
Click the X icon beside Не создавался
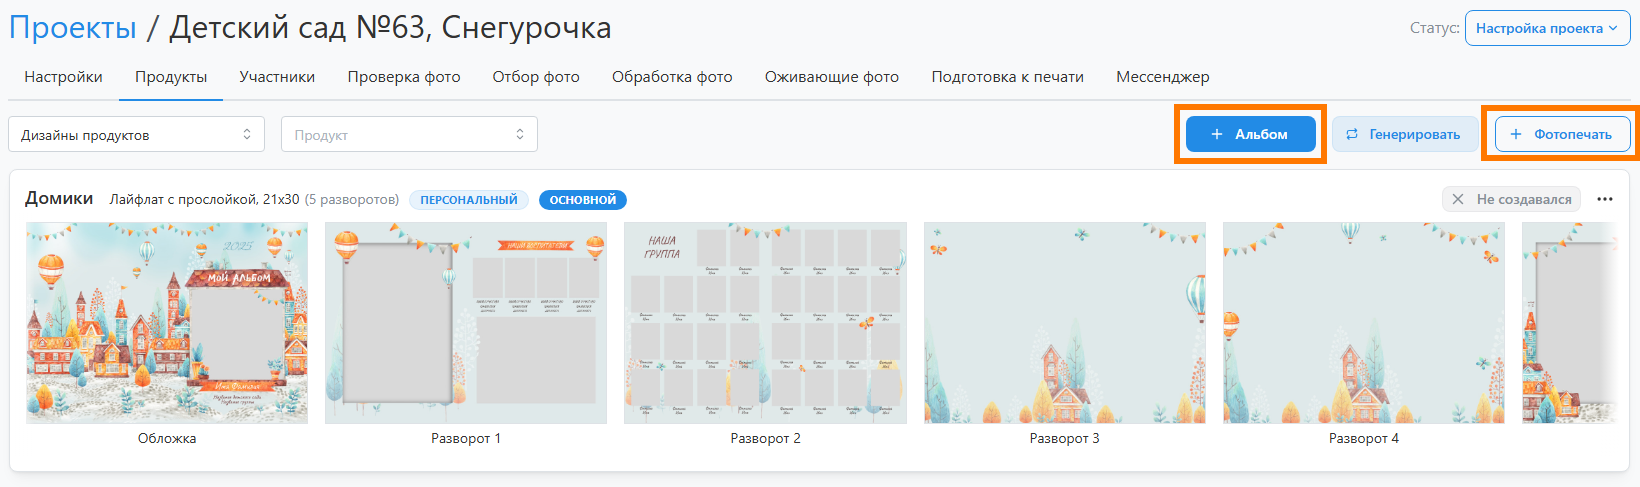coord(1458,199)
